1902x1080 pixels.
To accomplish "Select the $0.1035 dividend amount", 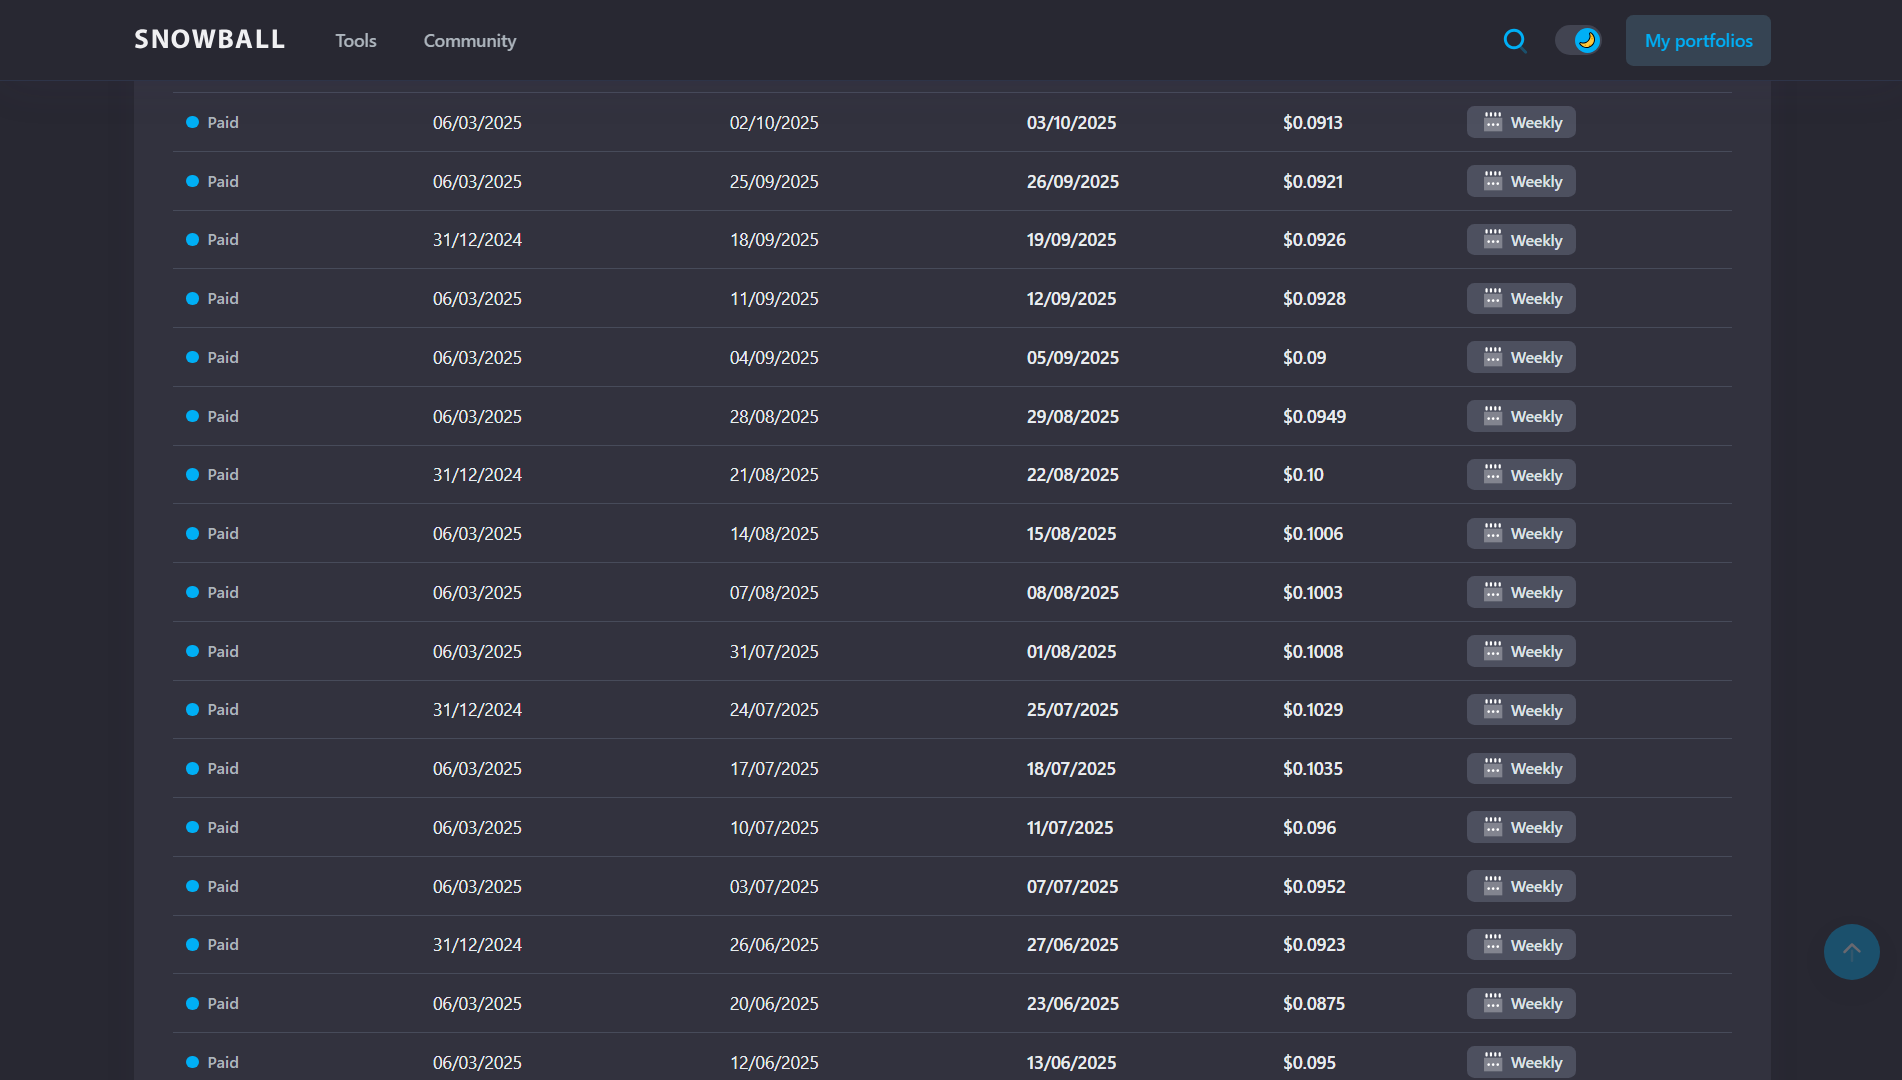I will pos(1312,768).
